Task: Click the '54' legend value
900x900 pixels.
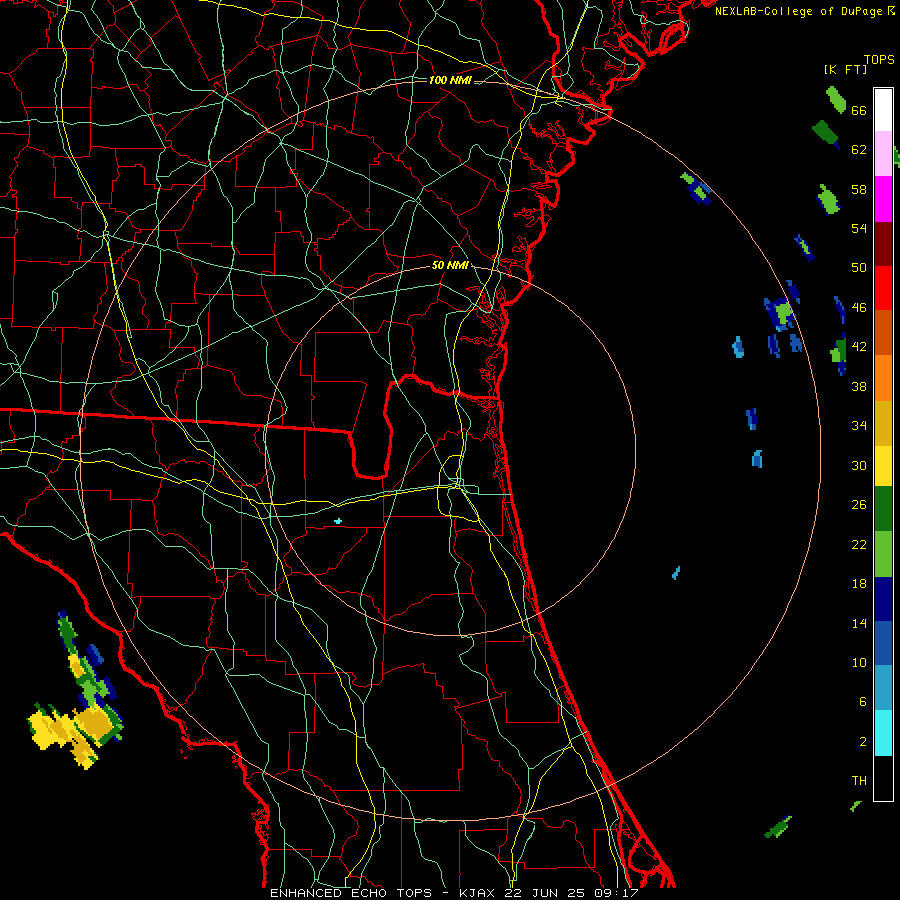Action: (859, 228)
